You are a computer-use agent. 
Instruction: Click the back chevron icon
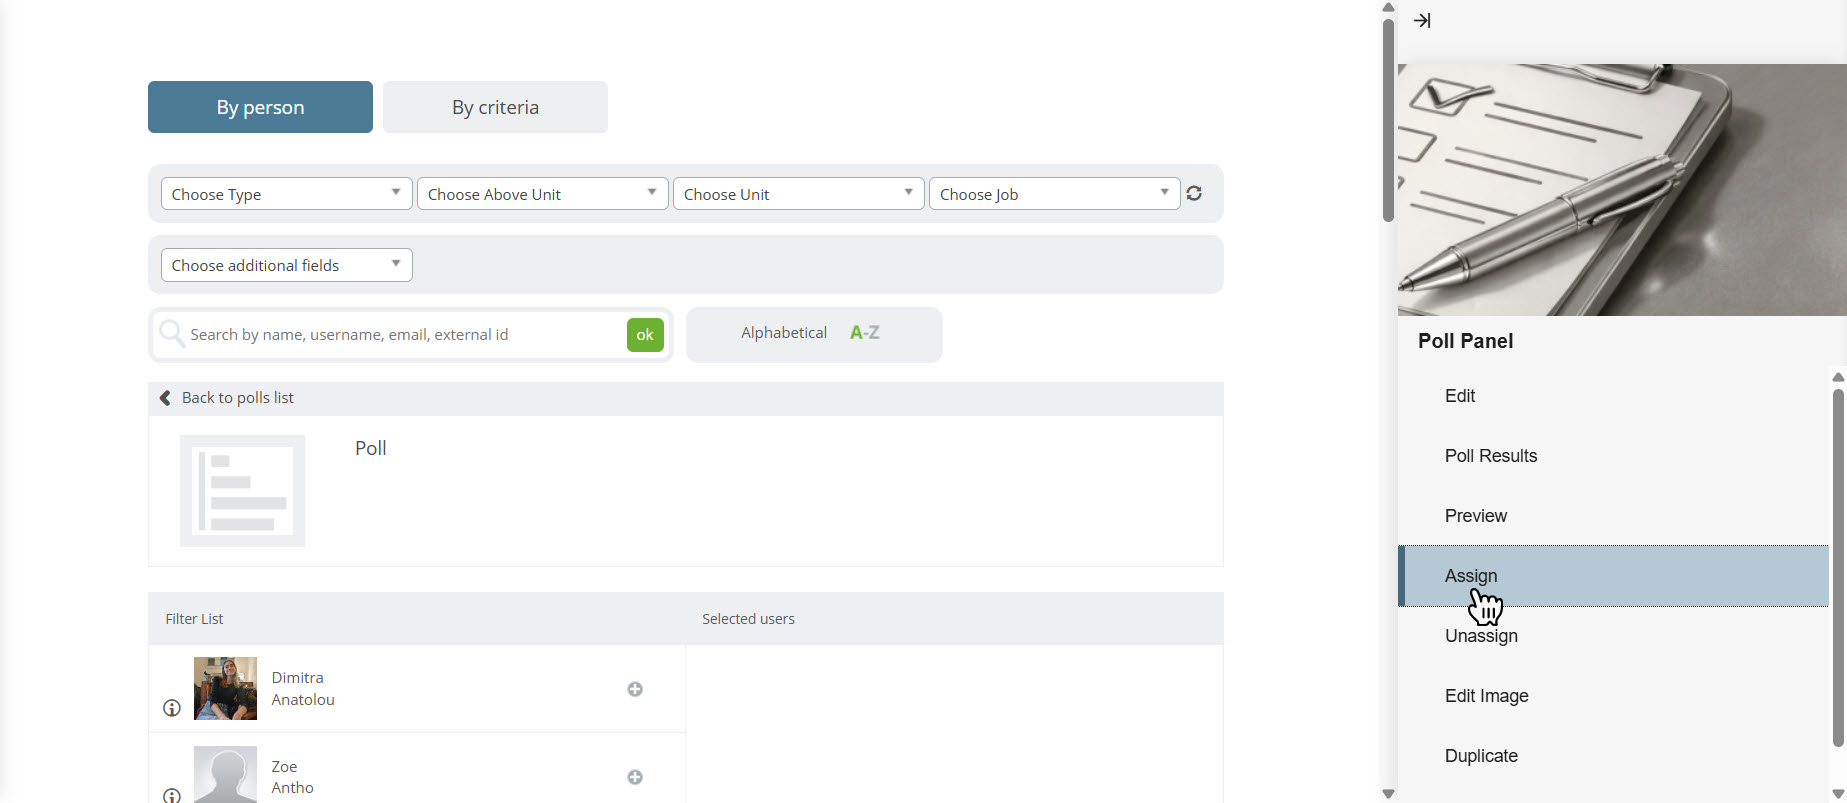coord(165,398)
